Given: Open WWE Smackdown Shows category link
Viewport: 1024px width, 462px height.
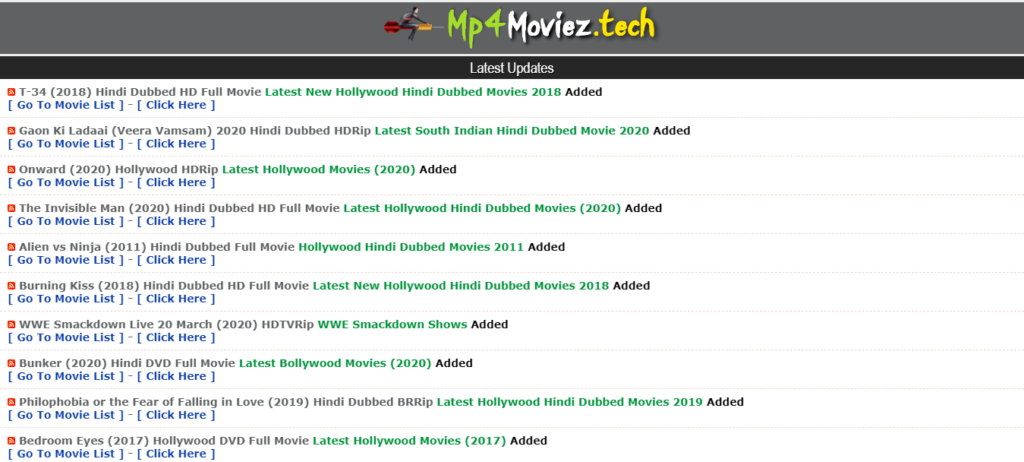Looking at the screenshot, I should [392, 324].
